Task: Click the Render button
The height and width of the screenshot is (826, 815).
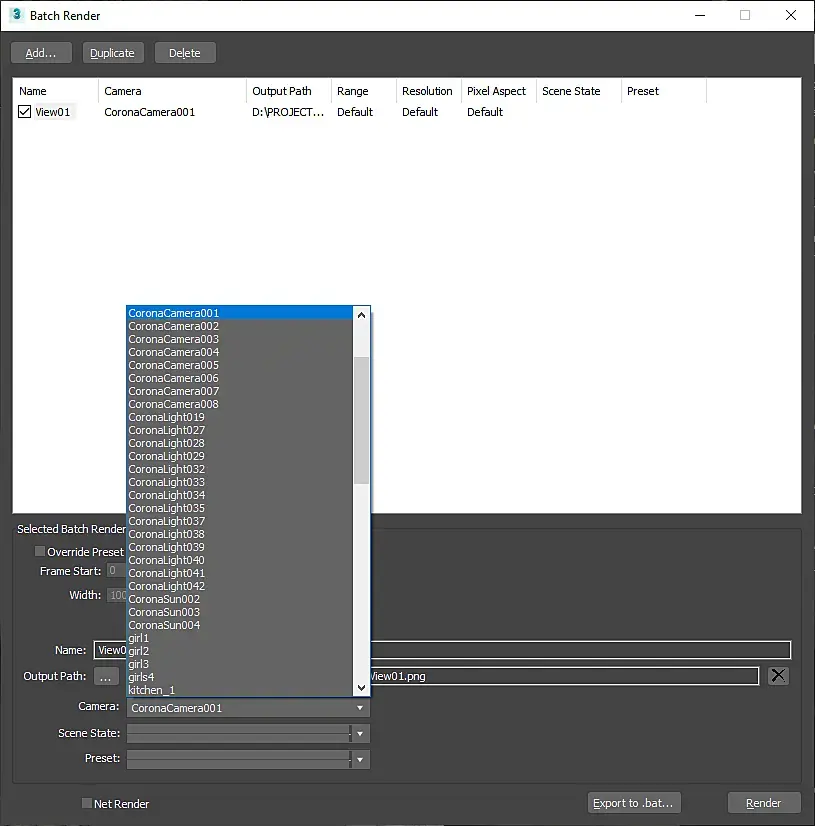Action: (764, 803)
